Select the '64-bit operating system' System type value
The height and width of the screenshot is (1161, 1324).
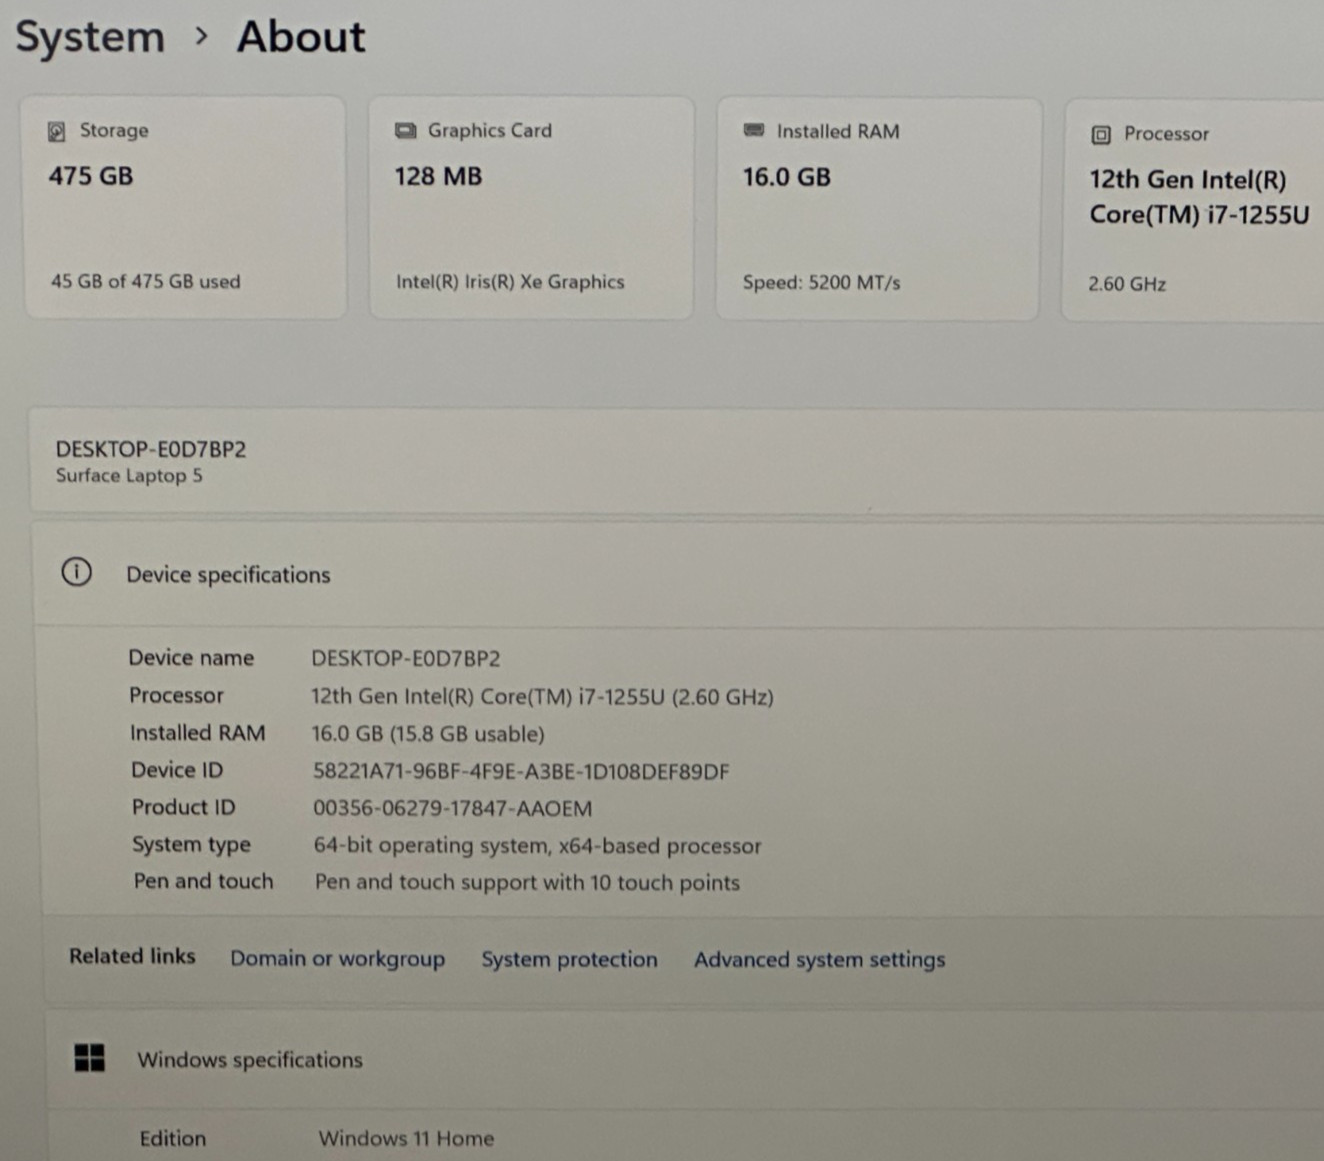click(538, 846)
